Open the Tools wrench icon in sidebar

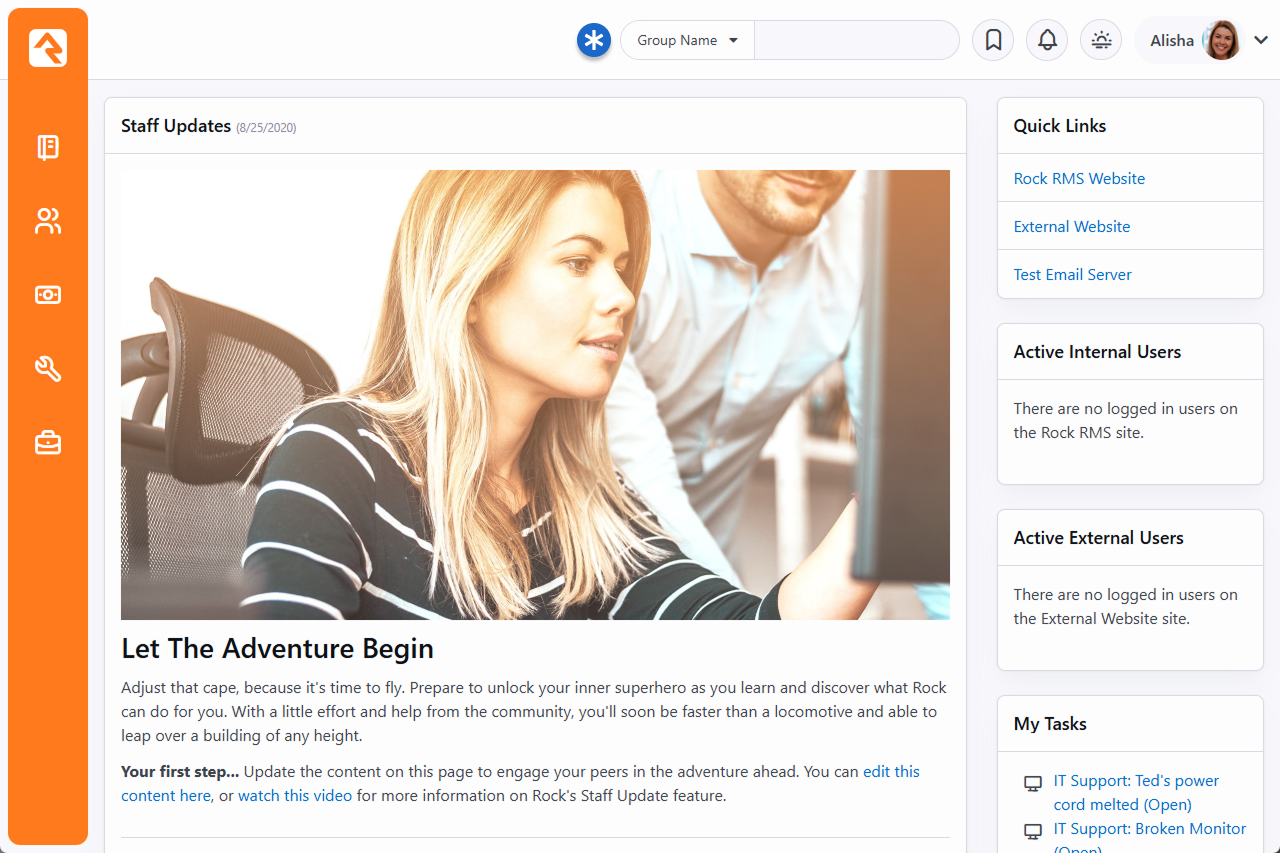tap(48, 369)
